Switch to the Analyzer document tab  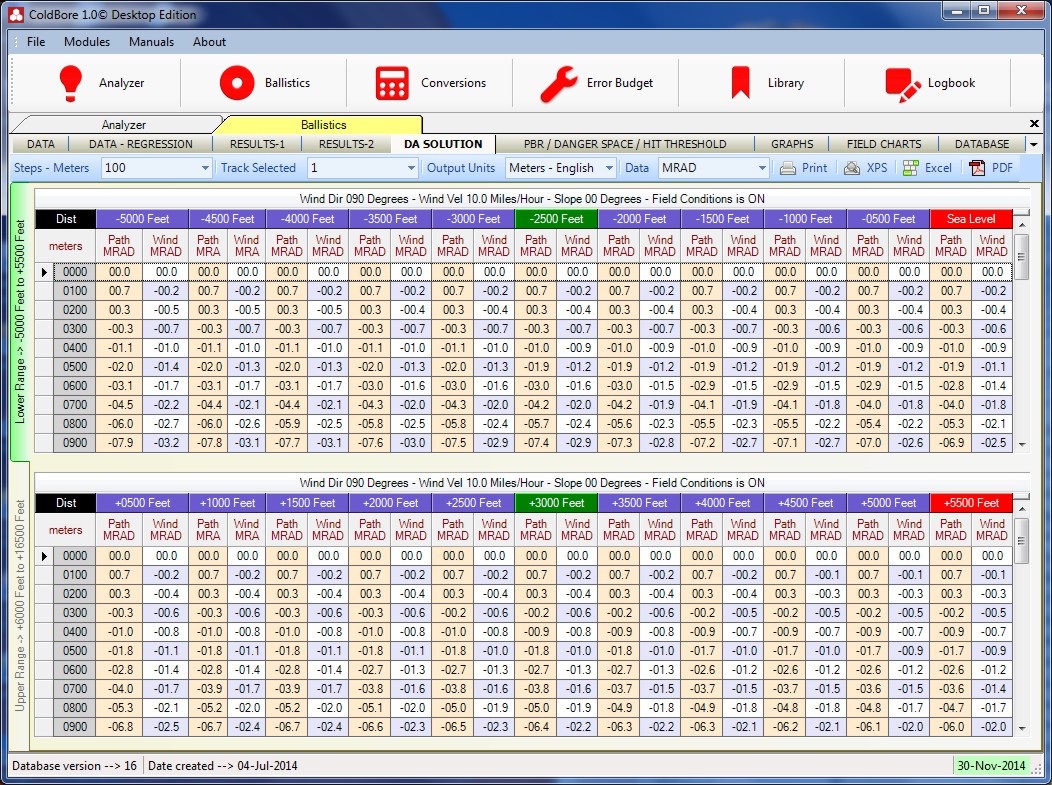123,125
